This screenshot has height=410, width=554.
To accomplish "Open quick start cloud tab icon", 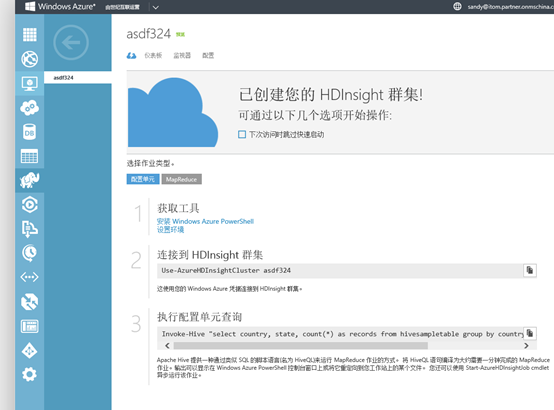I will (x=131, y=55).
